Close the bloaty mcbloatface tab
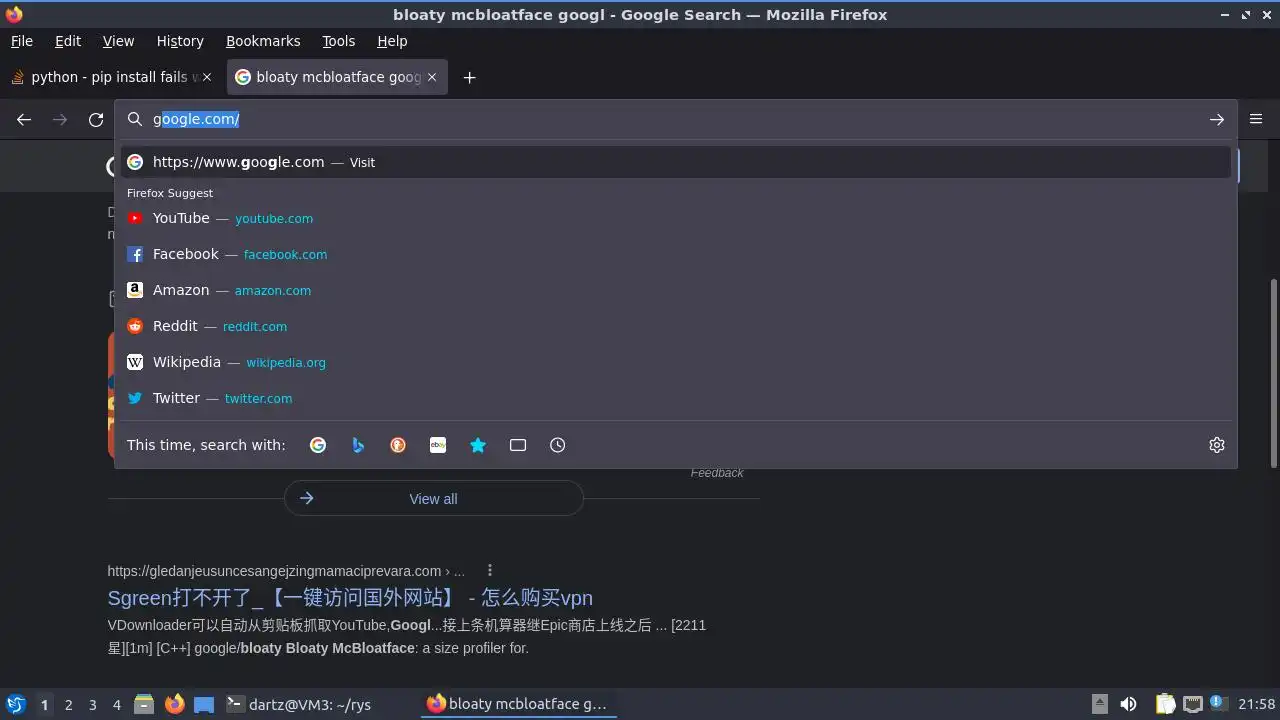 (x=432, y=77)
